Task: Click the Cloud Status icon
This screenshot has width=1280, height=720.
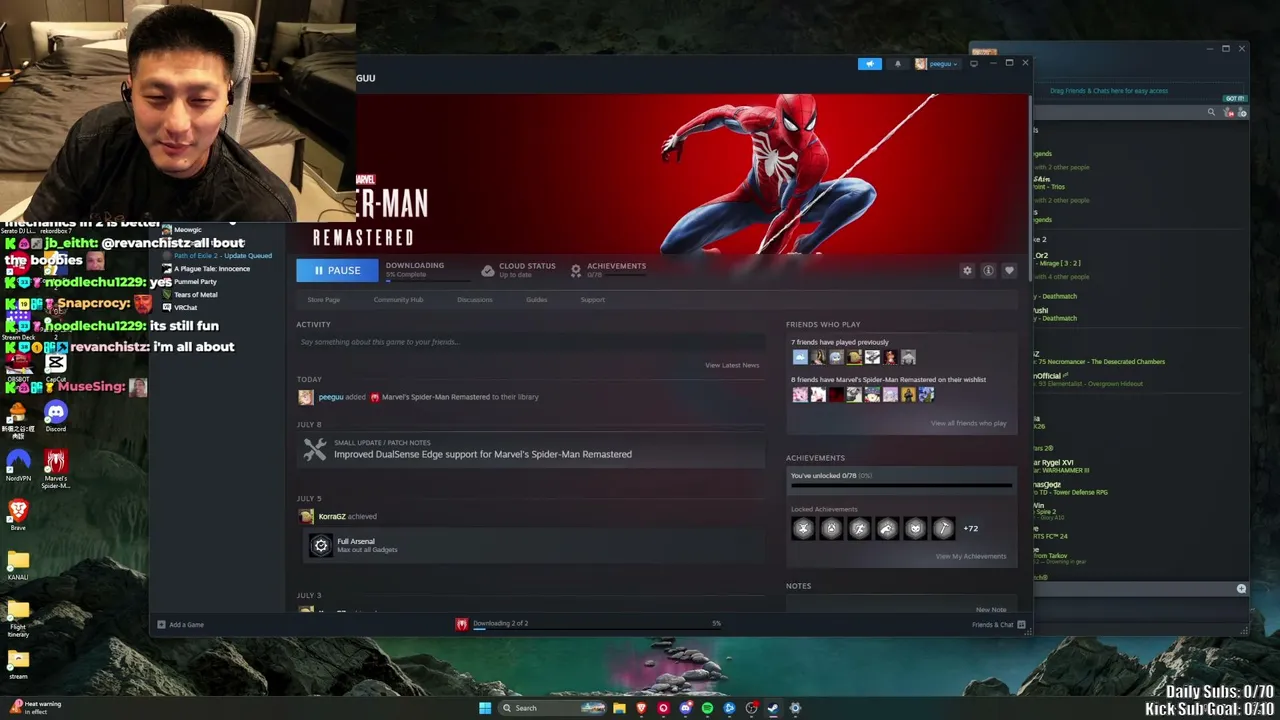Action: 488,271
